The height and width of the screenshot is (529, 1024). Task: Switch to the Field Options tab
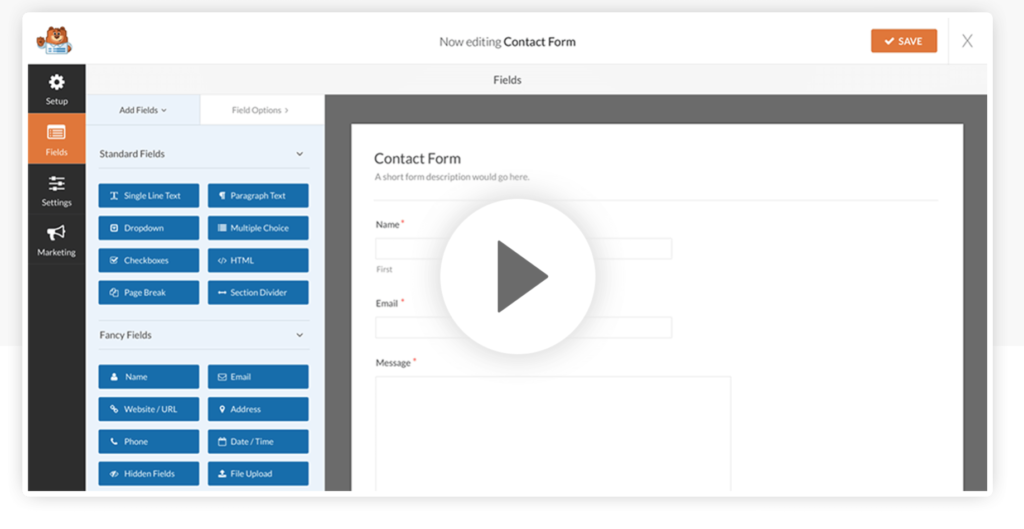[x=261, y=110]
